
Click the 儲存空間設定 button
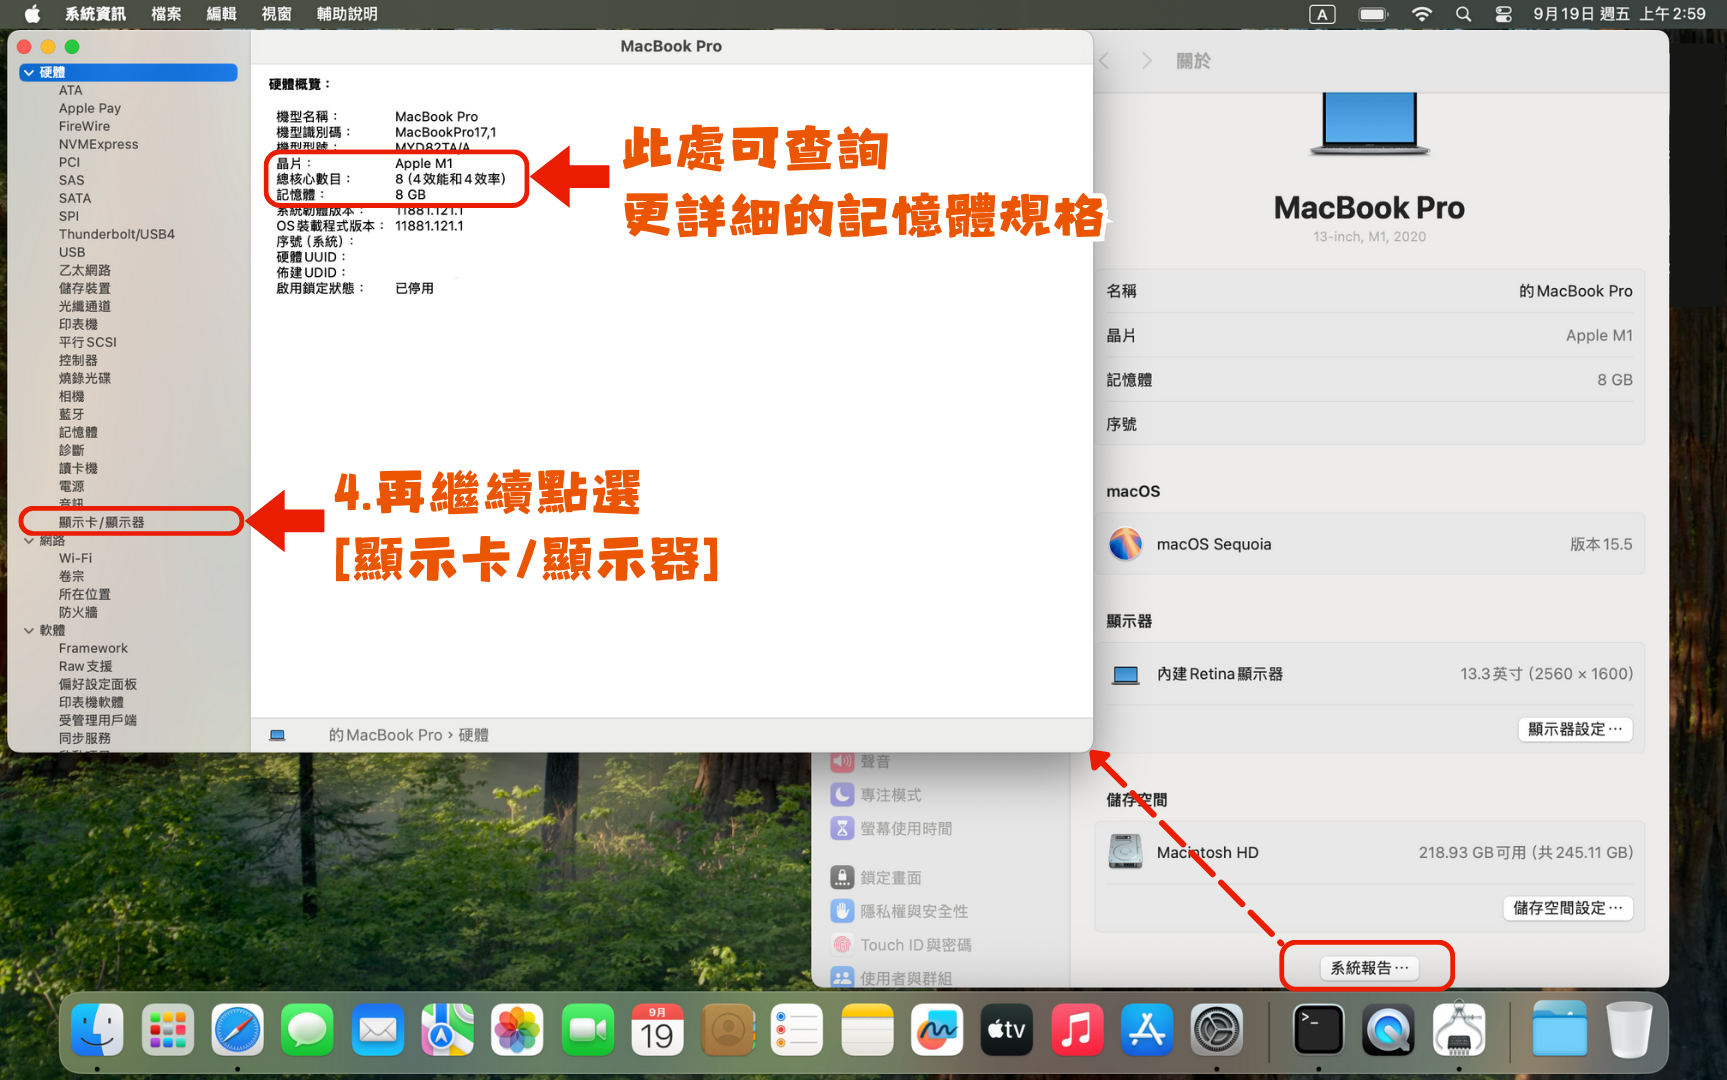(x=1567, y=908)
